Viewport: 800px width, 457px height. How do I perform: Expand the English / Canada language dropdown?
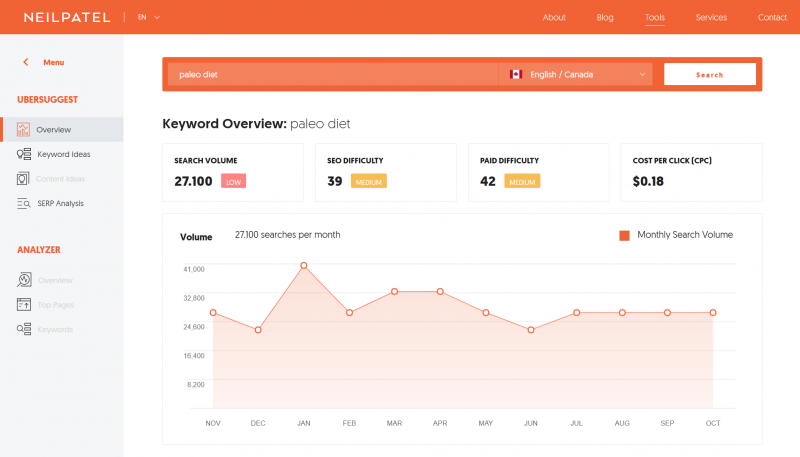576,74
